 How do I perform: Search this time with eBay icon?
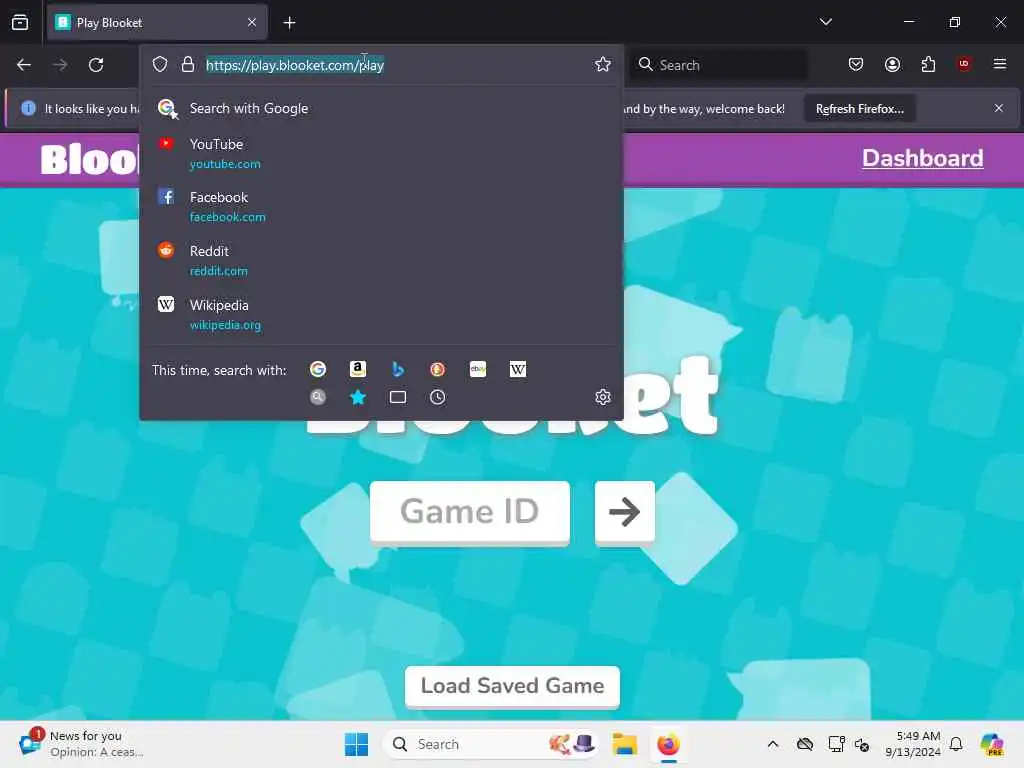point(478,370)
